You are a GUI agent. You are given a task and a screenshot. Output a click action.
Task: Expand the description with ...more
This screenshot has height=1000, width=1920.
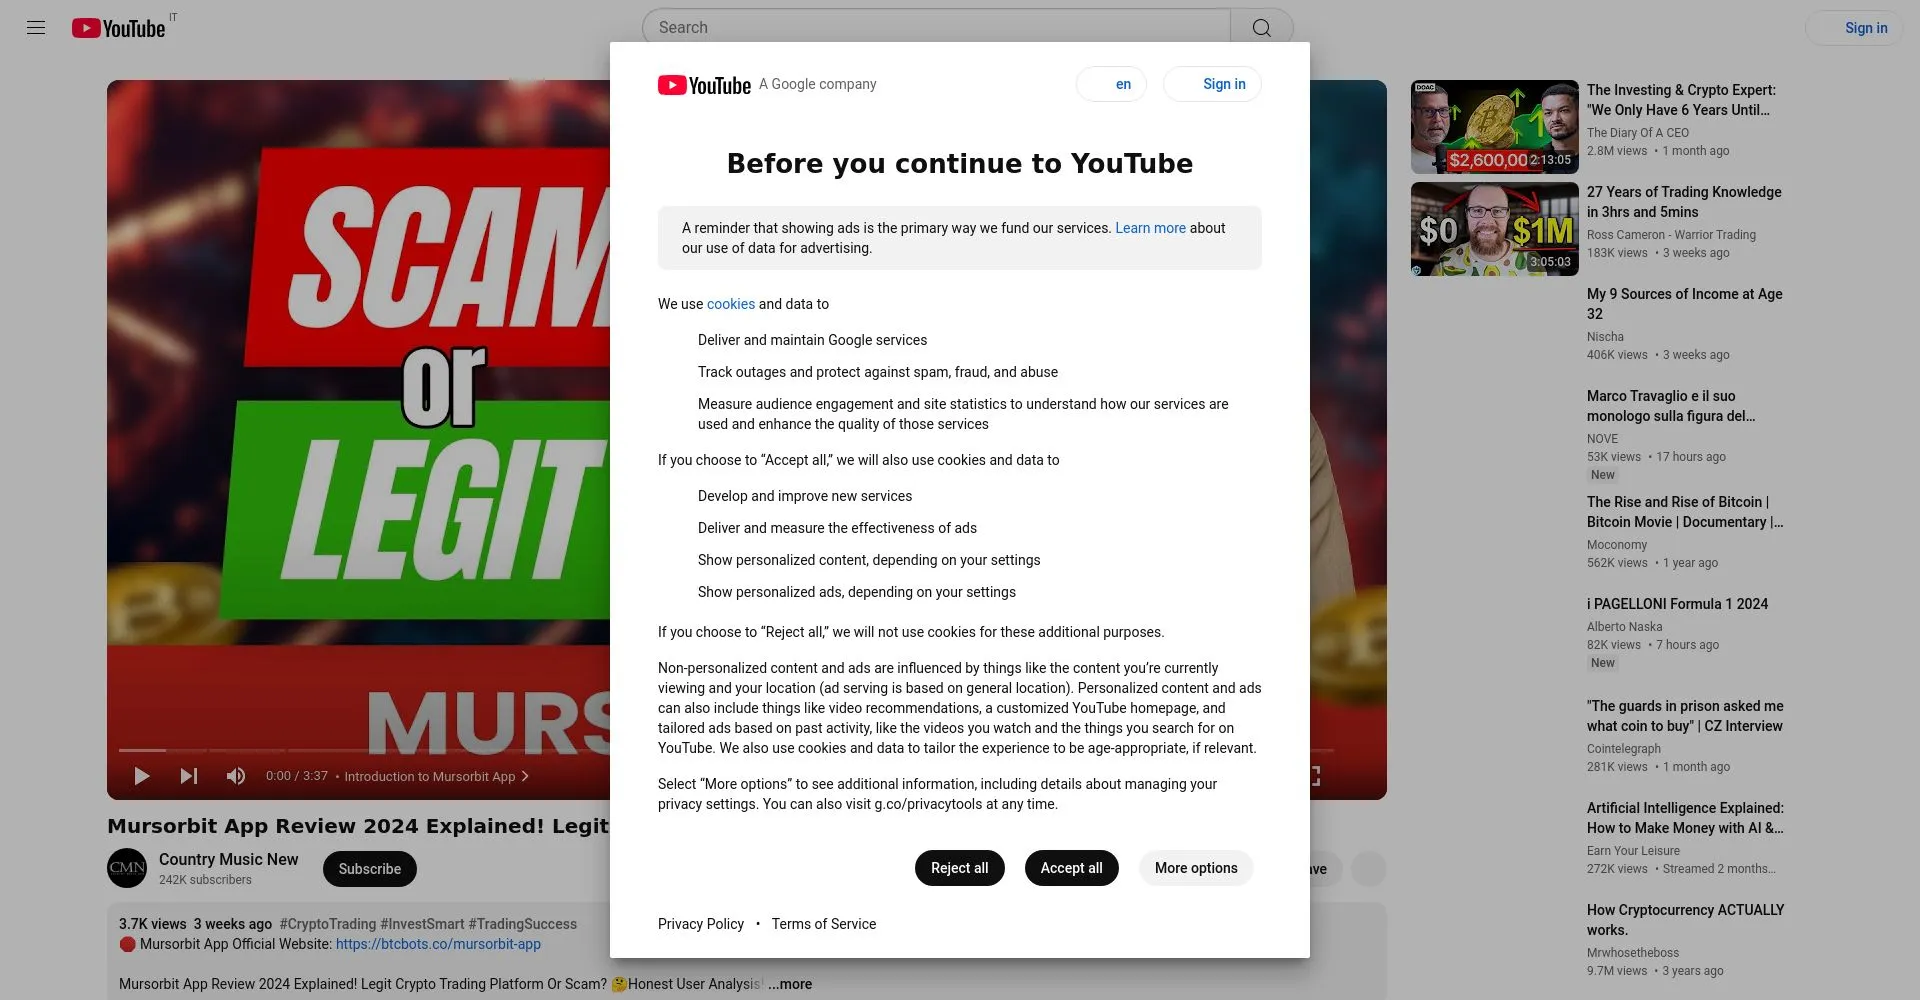[x=790, y=984]
